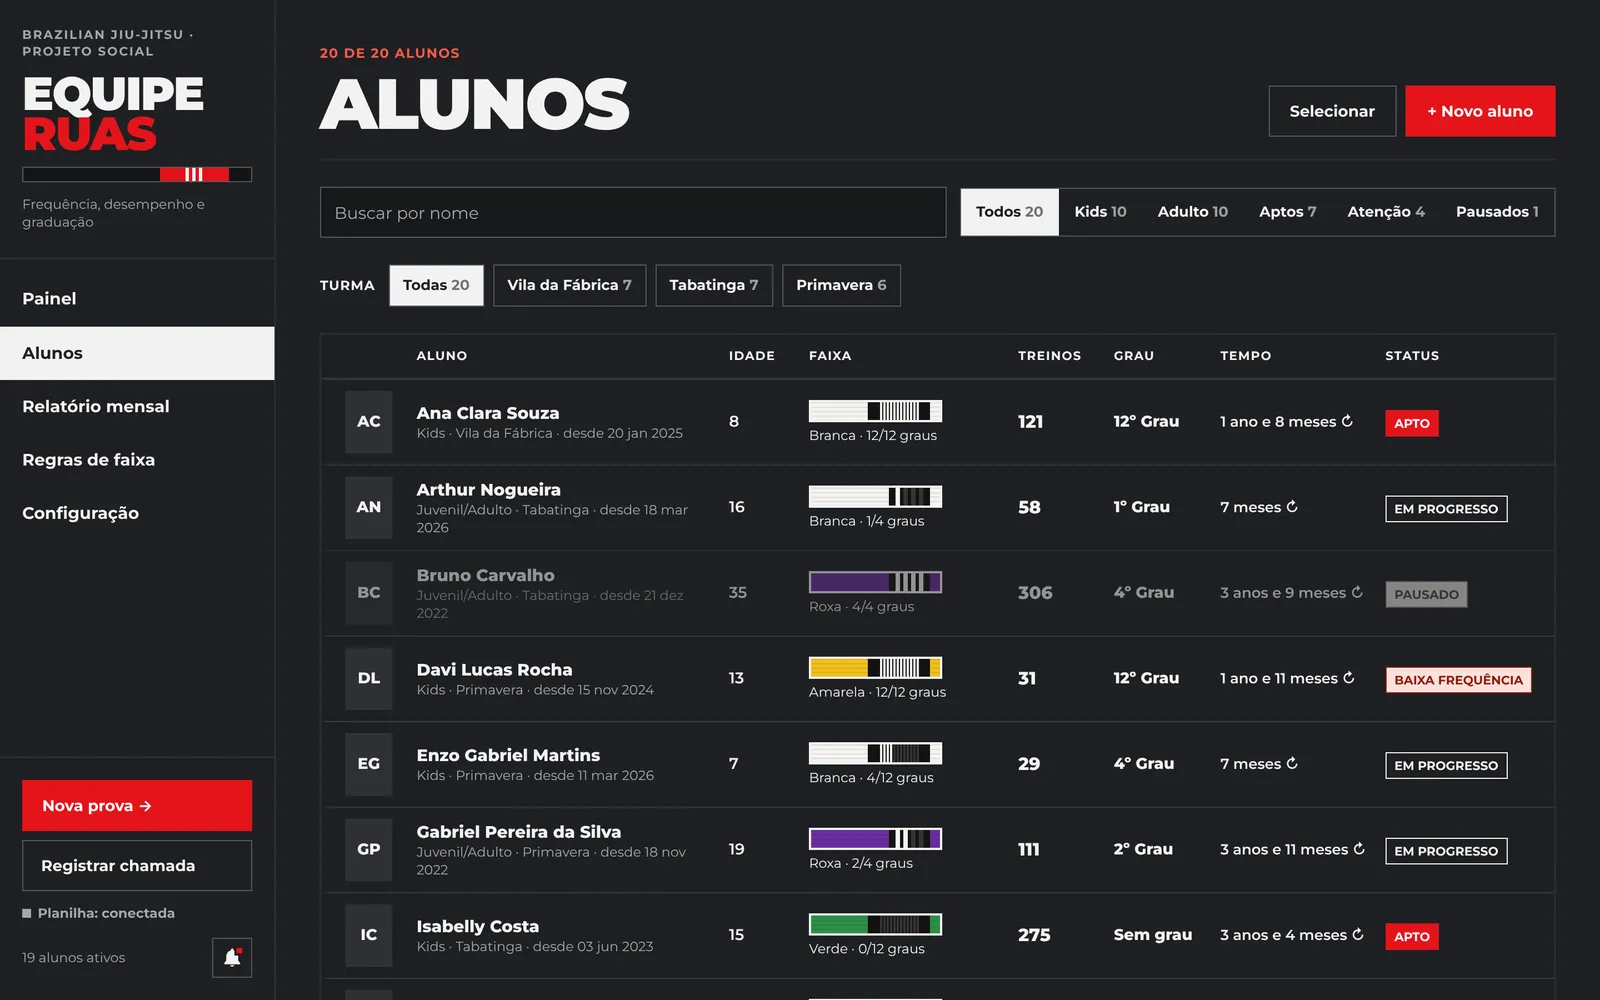1600x1000 pixels.
Task: Click the + Novo aluno button
Action: (1480, 111)
